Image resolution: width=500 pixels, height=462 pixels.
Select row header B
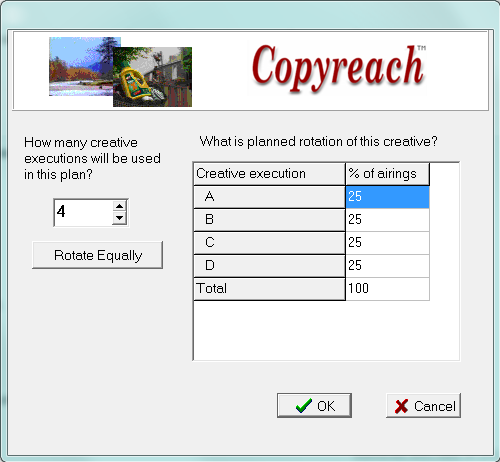(x=269, y=220)
